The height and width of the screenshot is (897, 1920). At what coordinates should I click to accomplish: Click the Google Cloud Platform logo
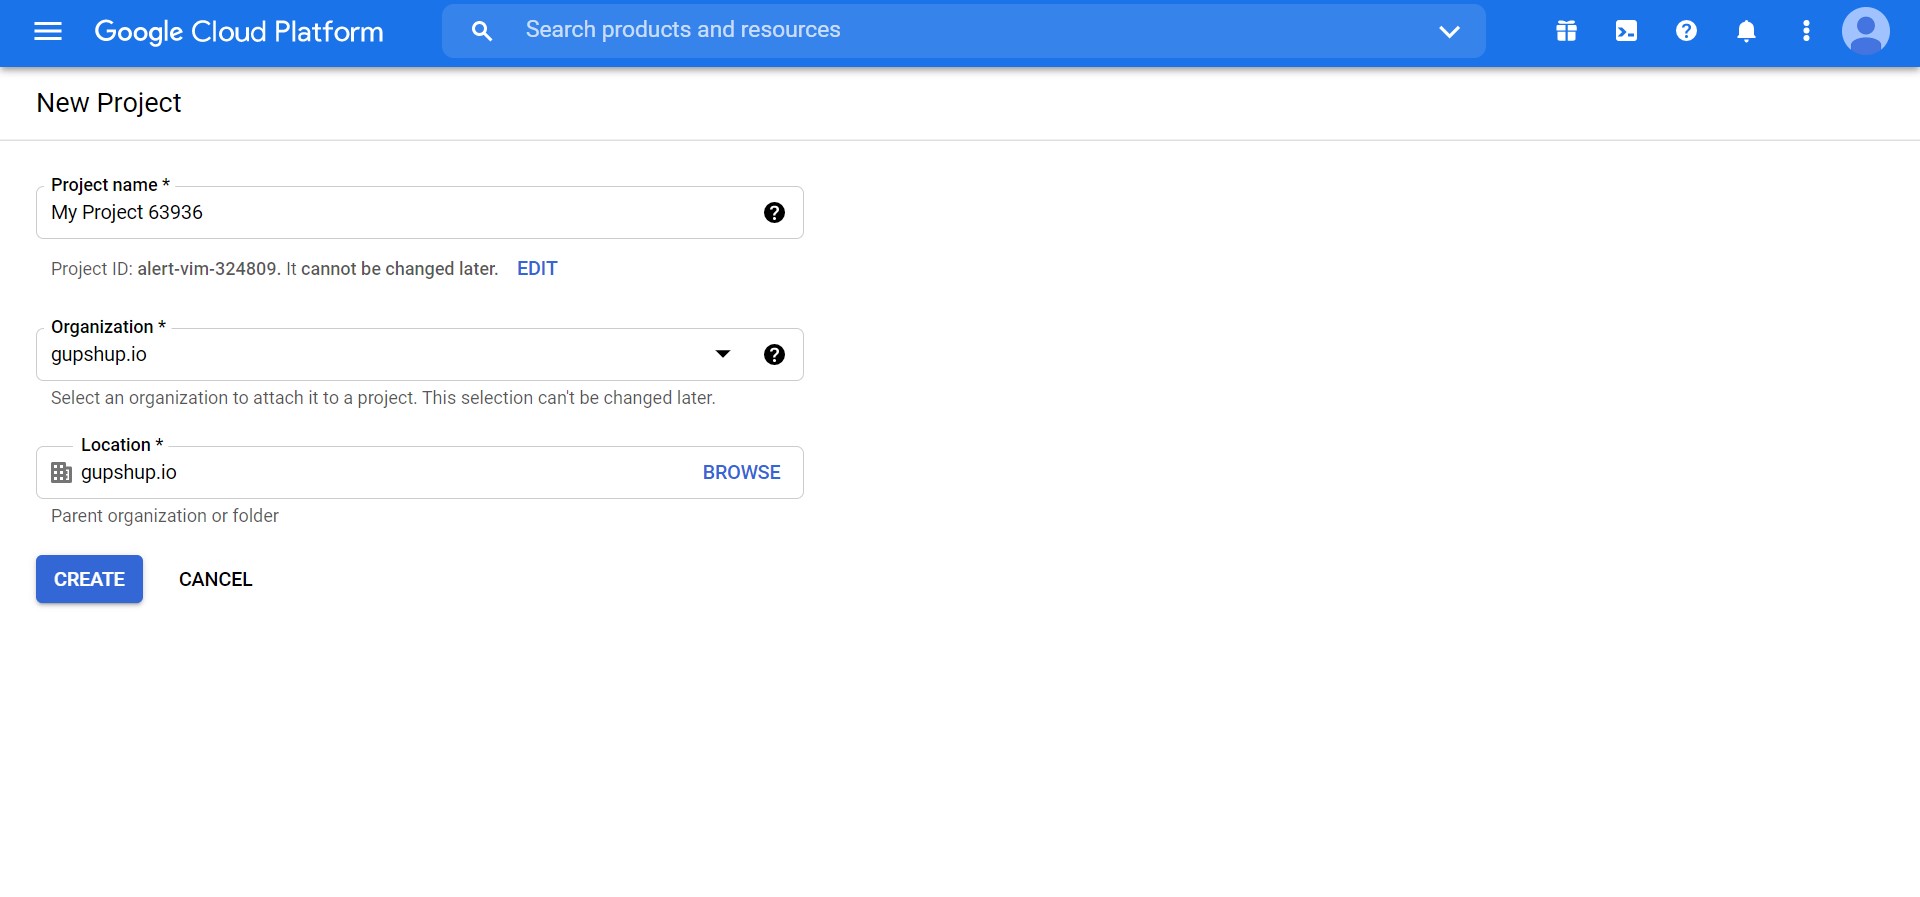pyautogui.click(x=239, y=31)
